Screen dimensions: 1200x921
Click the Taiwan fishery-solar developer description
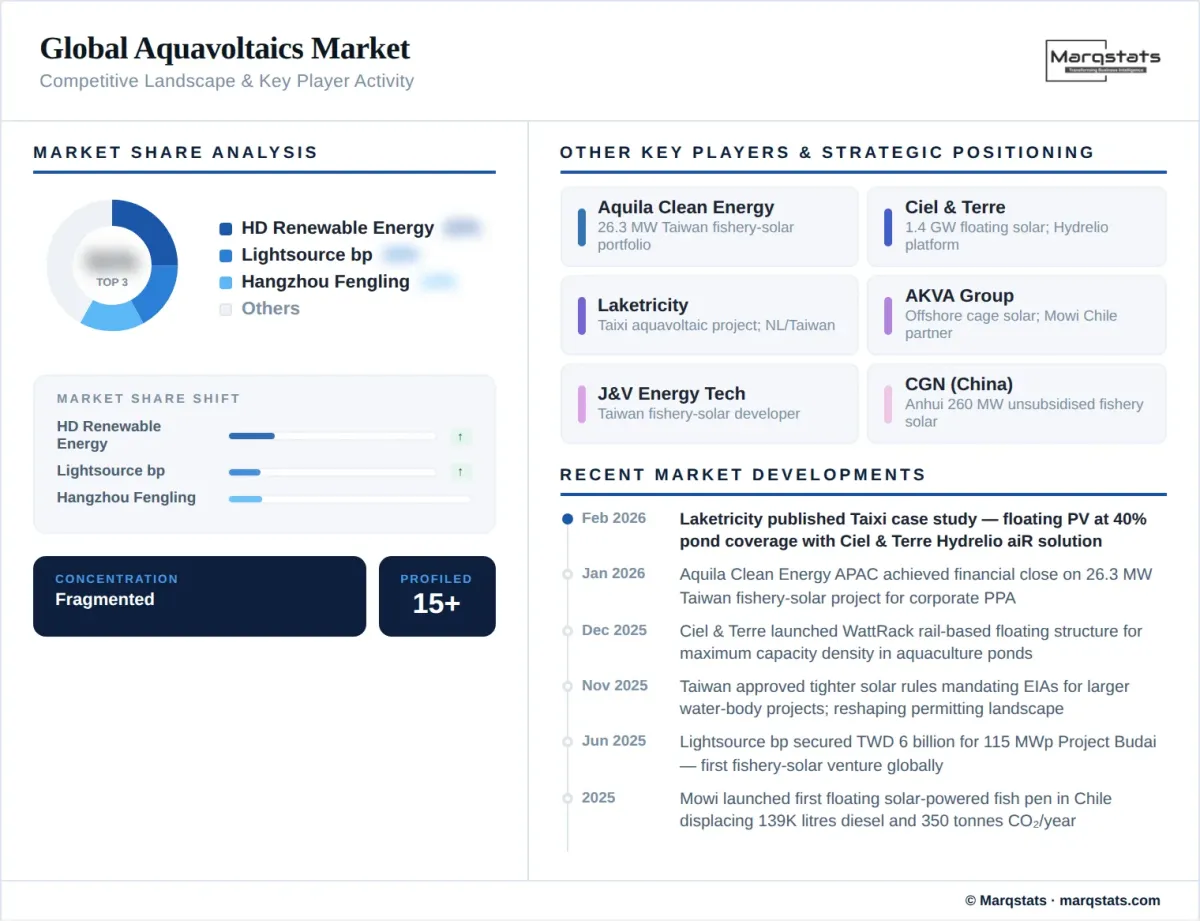click(x=699, y=414)
